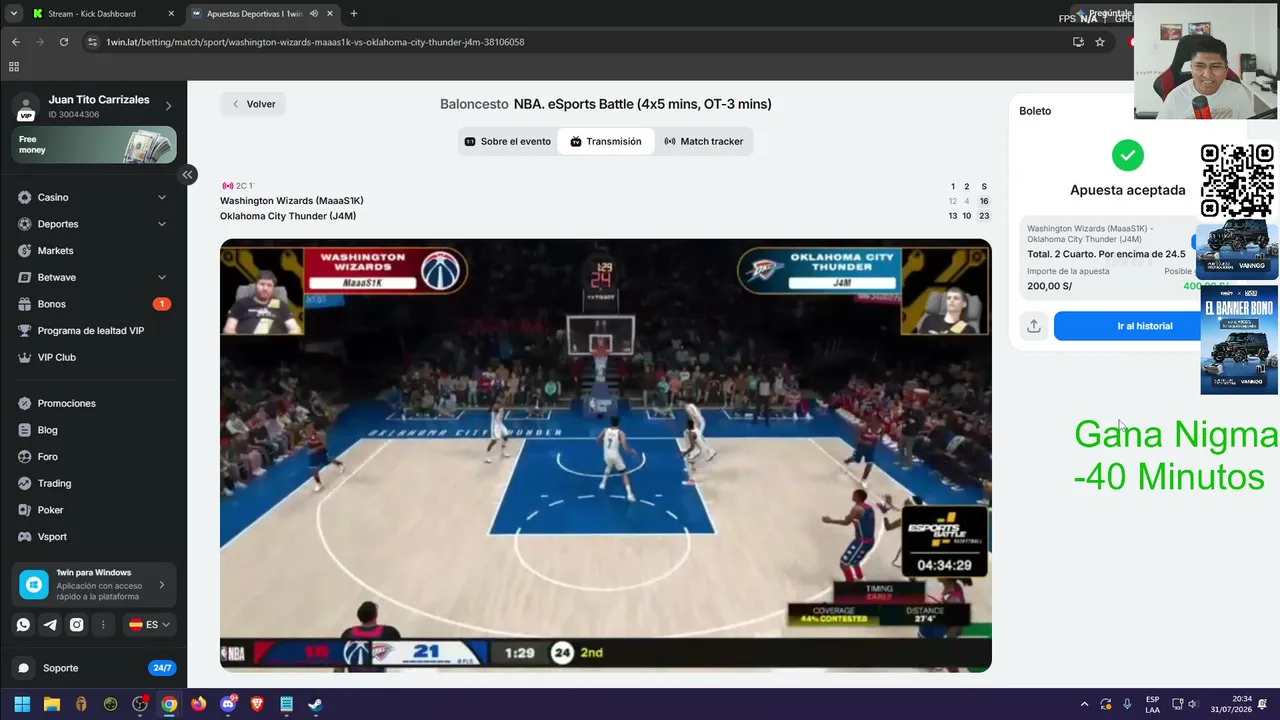1280x720 pixels.
Task: Expand the Betwave submenu
Action: pos(162,277)
